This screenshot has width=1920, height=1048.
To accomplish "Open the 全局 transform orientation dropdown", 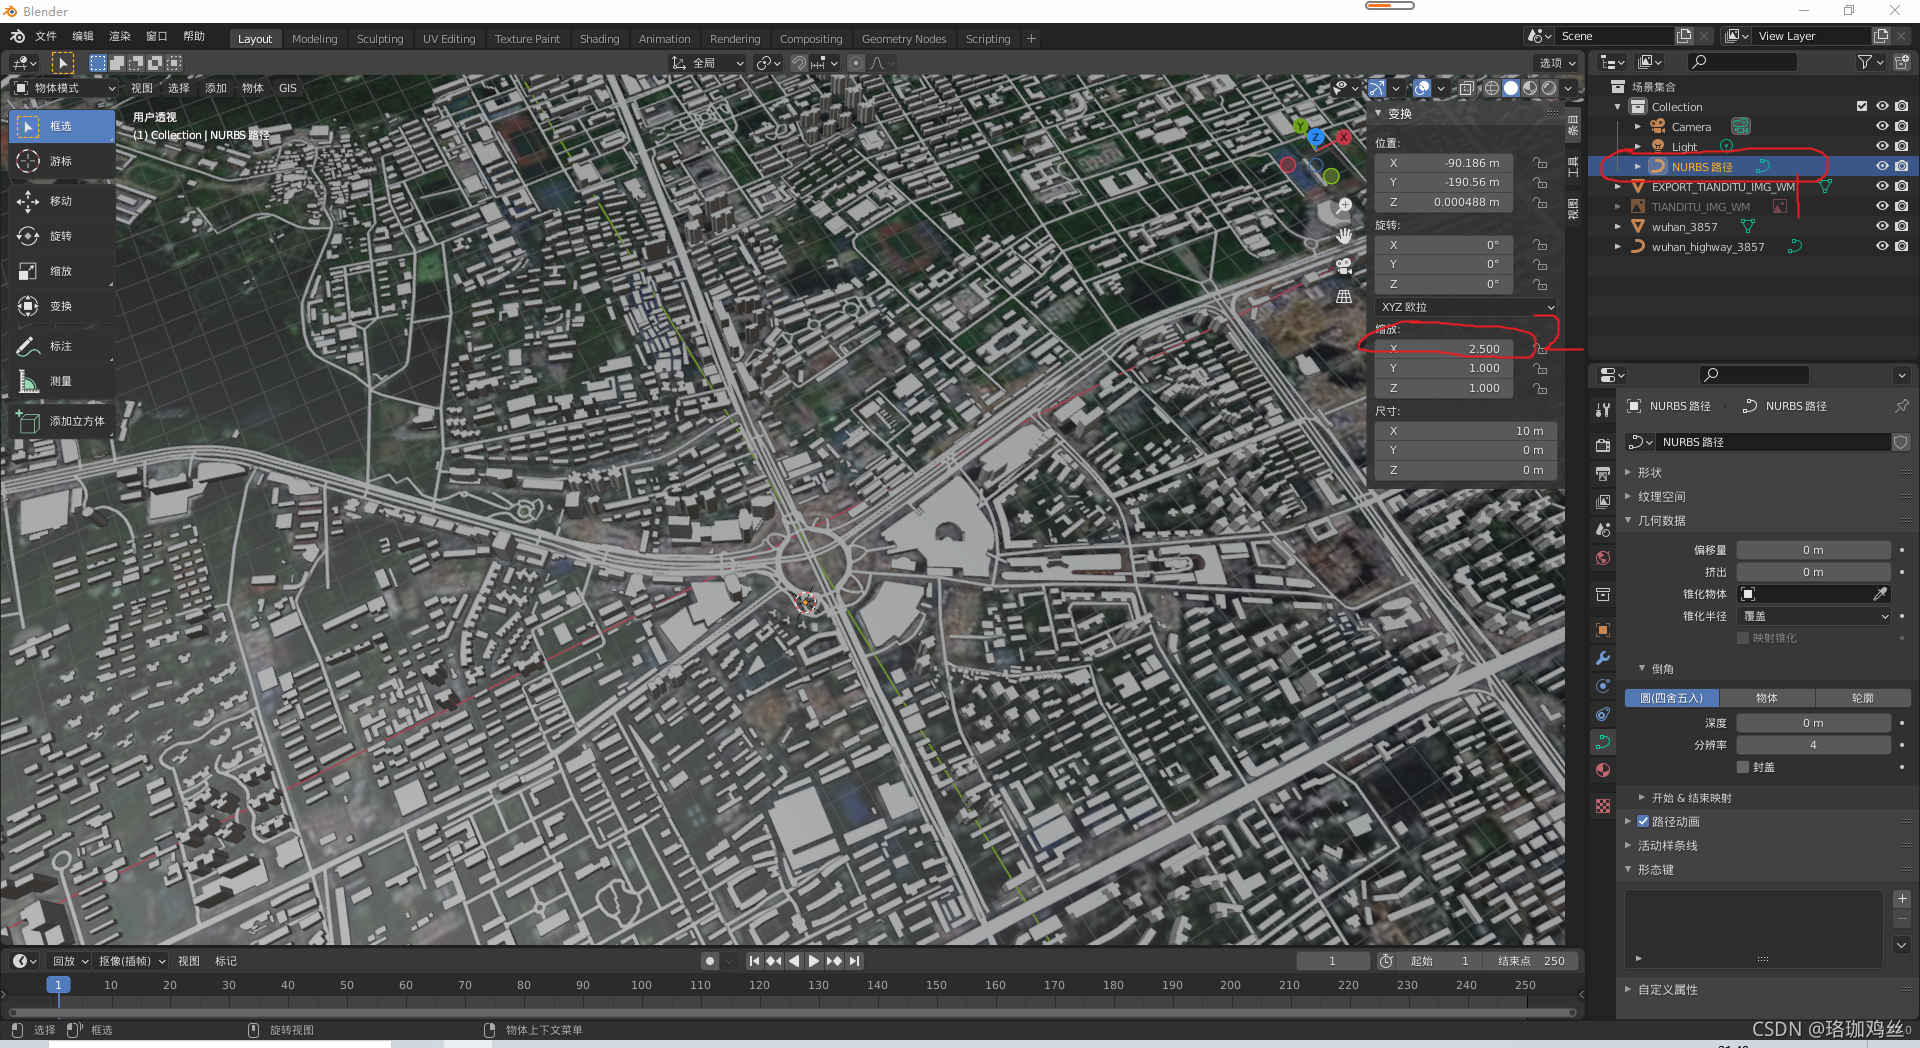I will point(707,63).
